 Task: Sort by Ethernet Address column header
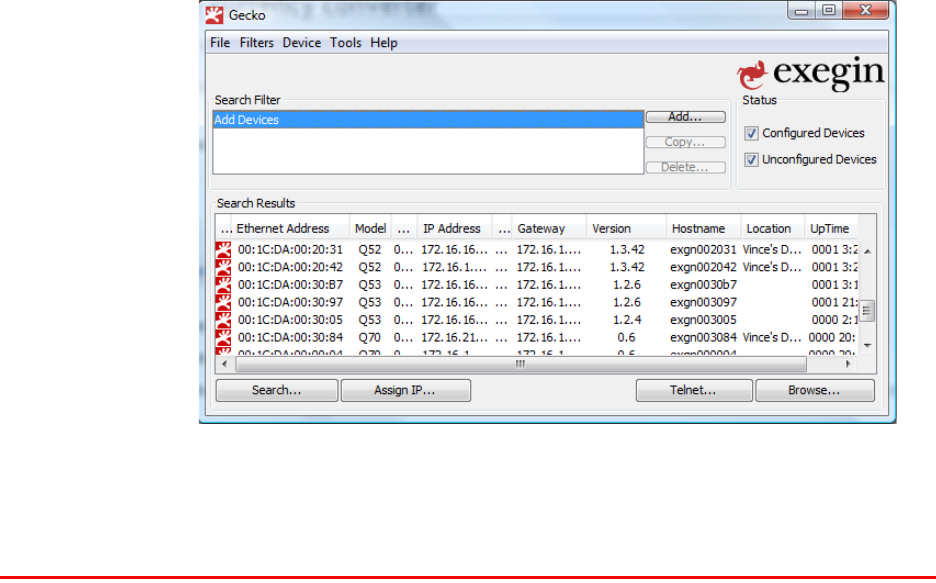[291, 229]
